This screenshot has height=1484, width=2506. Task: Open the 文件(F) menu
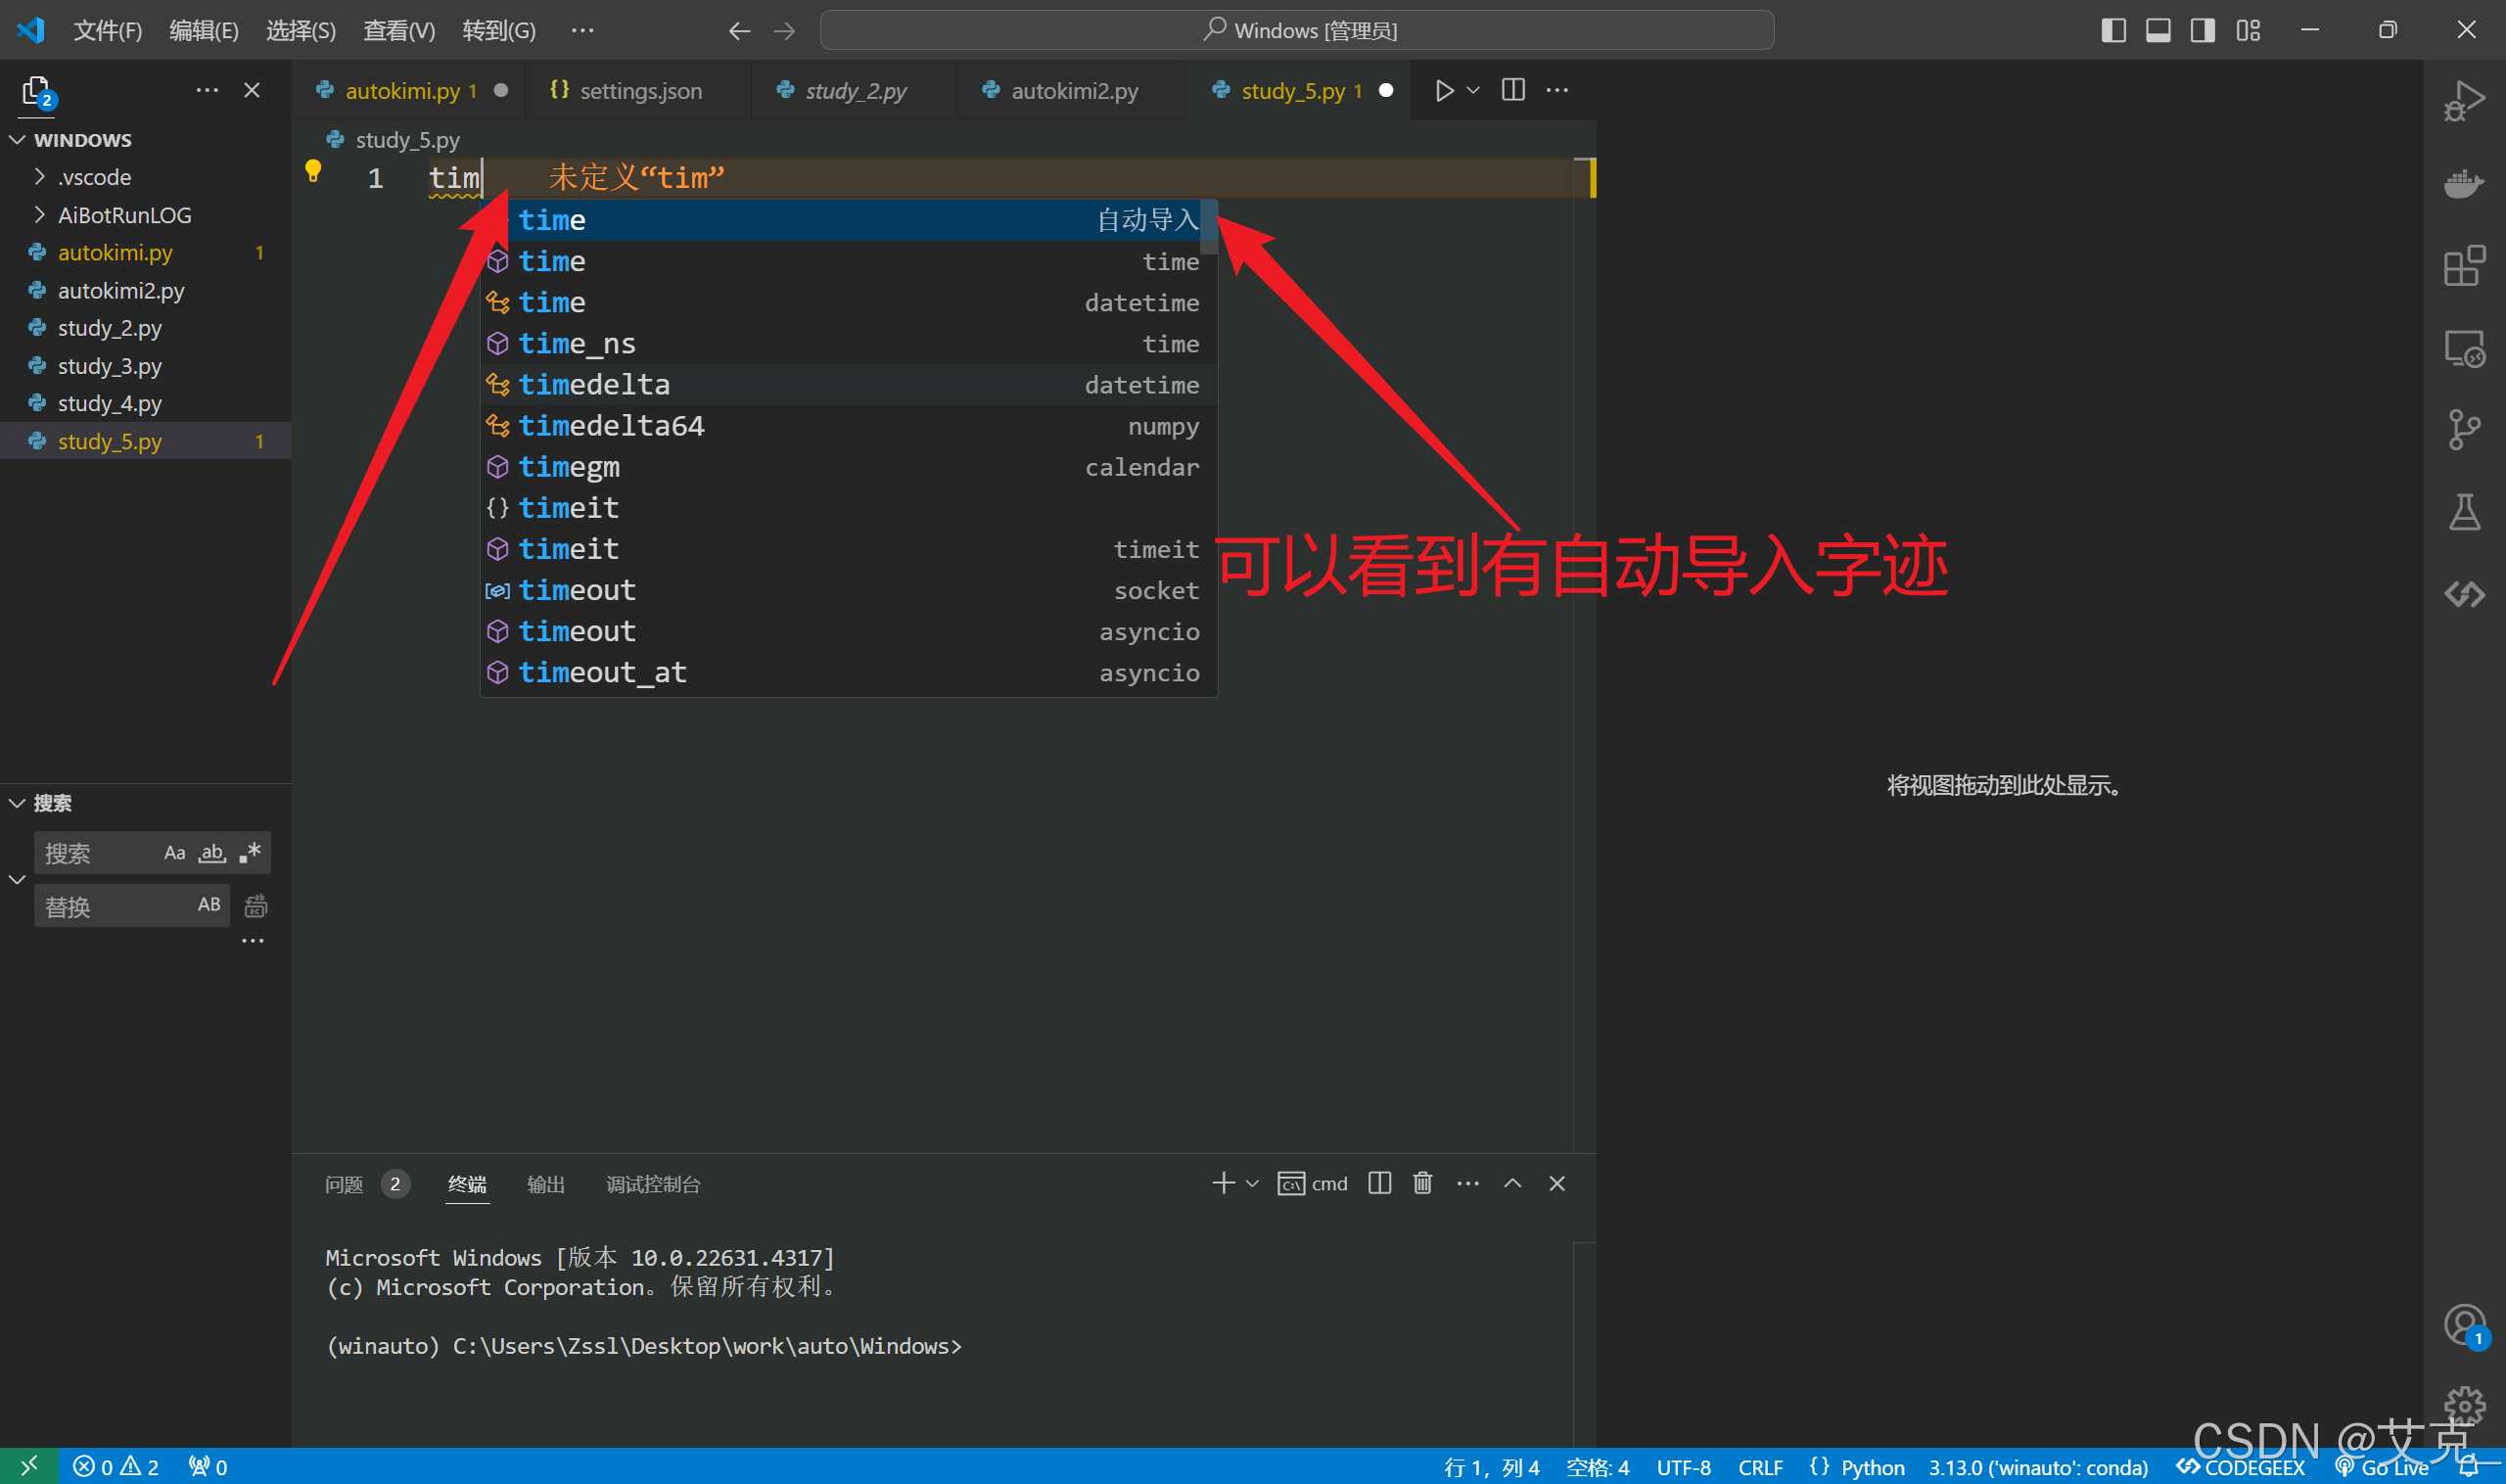[x=107, y=30]
